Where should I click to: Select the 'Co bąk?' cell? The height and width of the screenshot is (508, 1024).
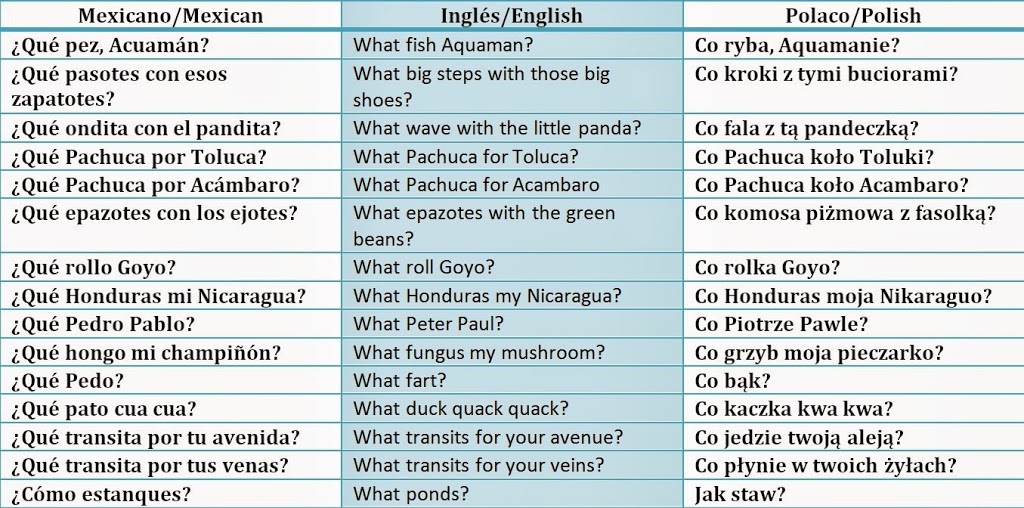tap(854, 380)
